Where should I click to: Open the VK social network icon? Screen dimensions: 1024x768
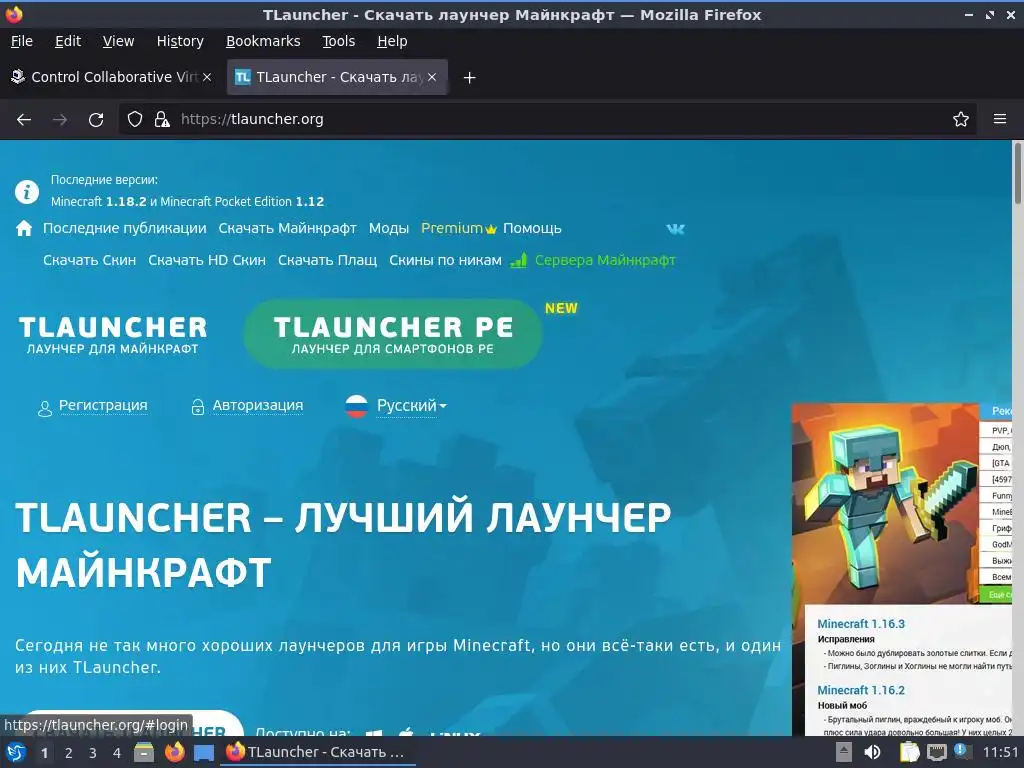pos(675,229)
